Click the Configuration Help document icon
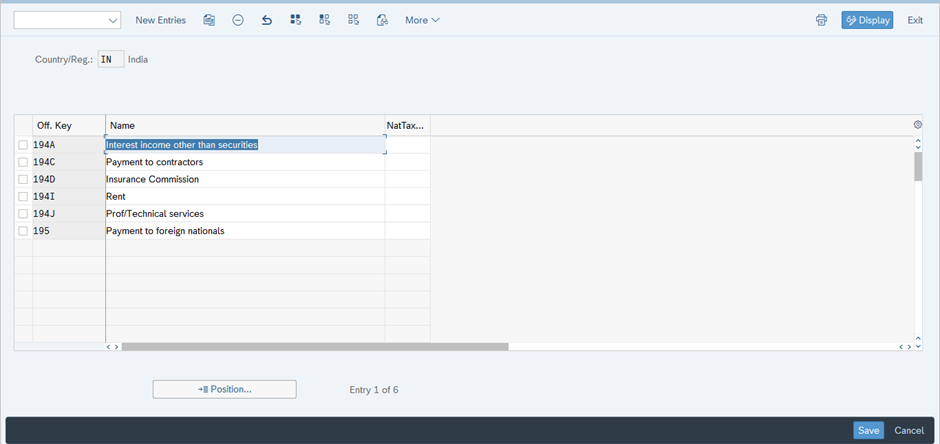 pos(382,20)
